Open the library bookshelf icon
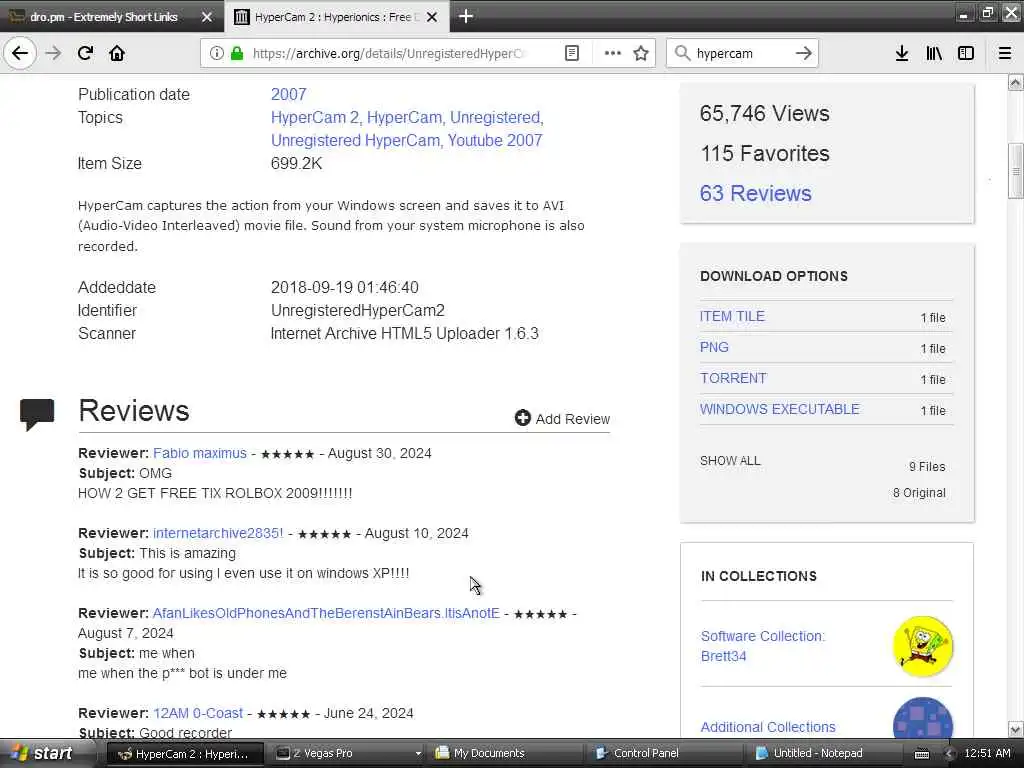The height and width of the screenshot is (768, 1024). tap(934, 54)
